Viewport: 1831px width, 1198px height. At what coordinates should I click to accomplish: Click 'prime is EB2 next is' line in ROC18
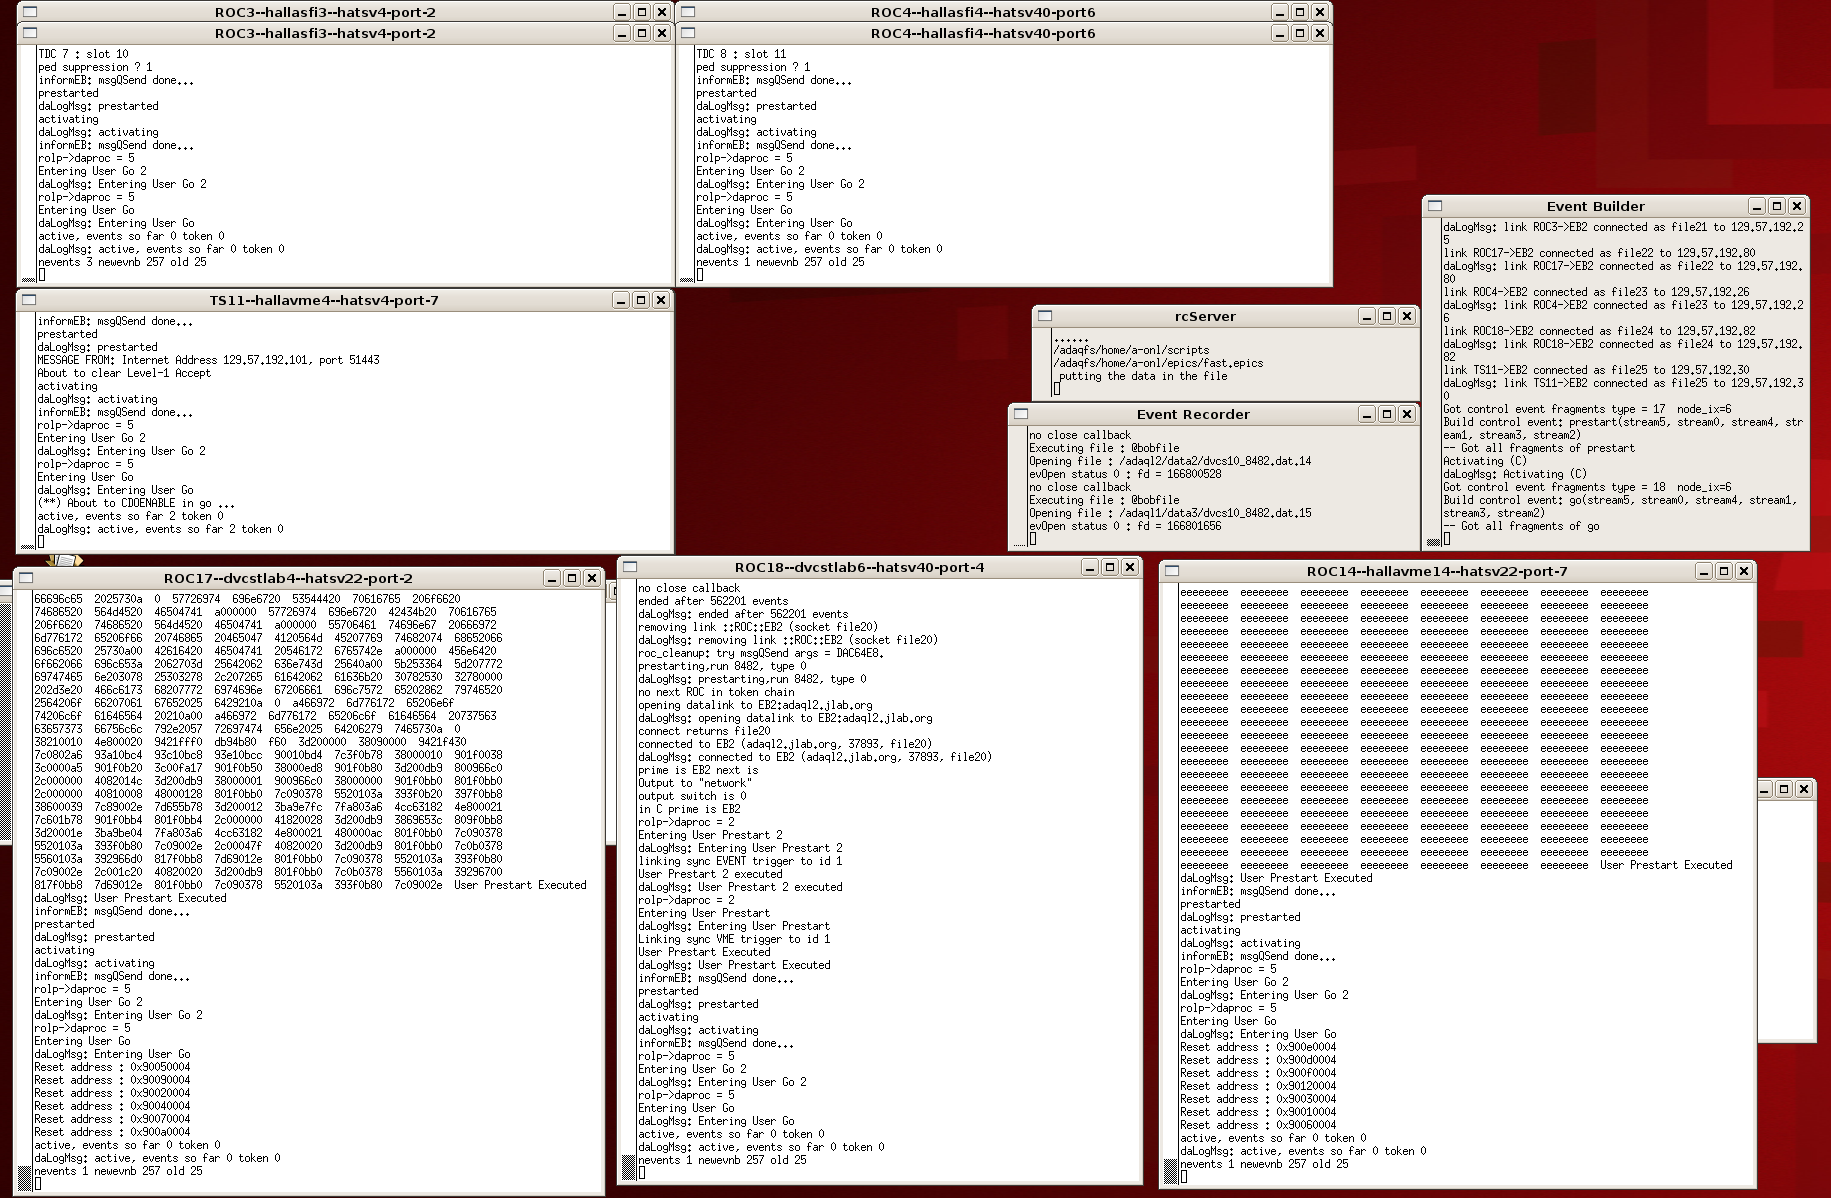point(698,770)
